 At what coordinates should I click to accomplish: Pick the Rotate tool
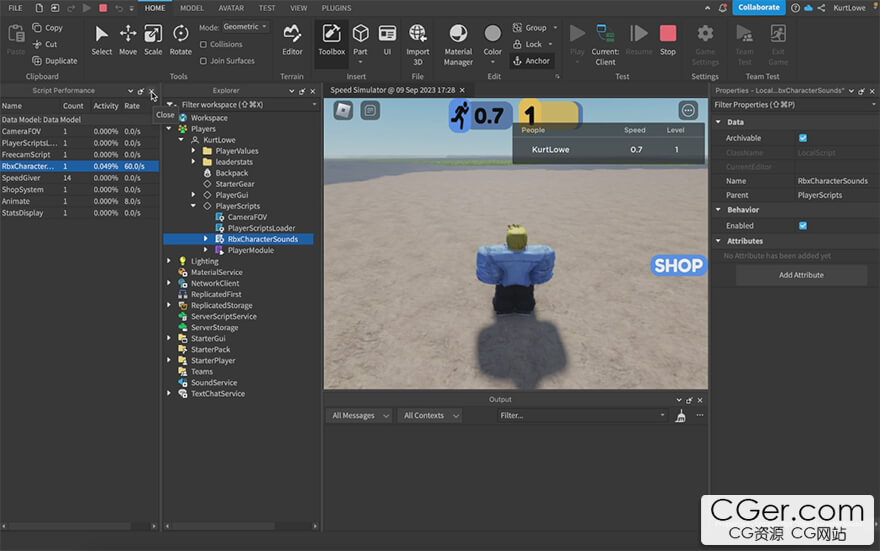point(180,40)
